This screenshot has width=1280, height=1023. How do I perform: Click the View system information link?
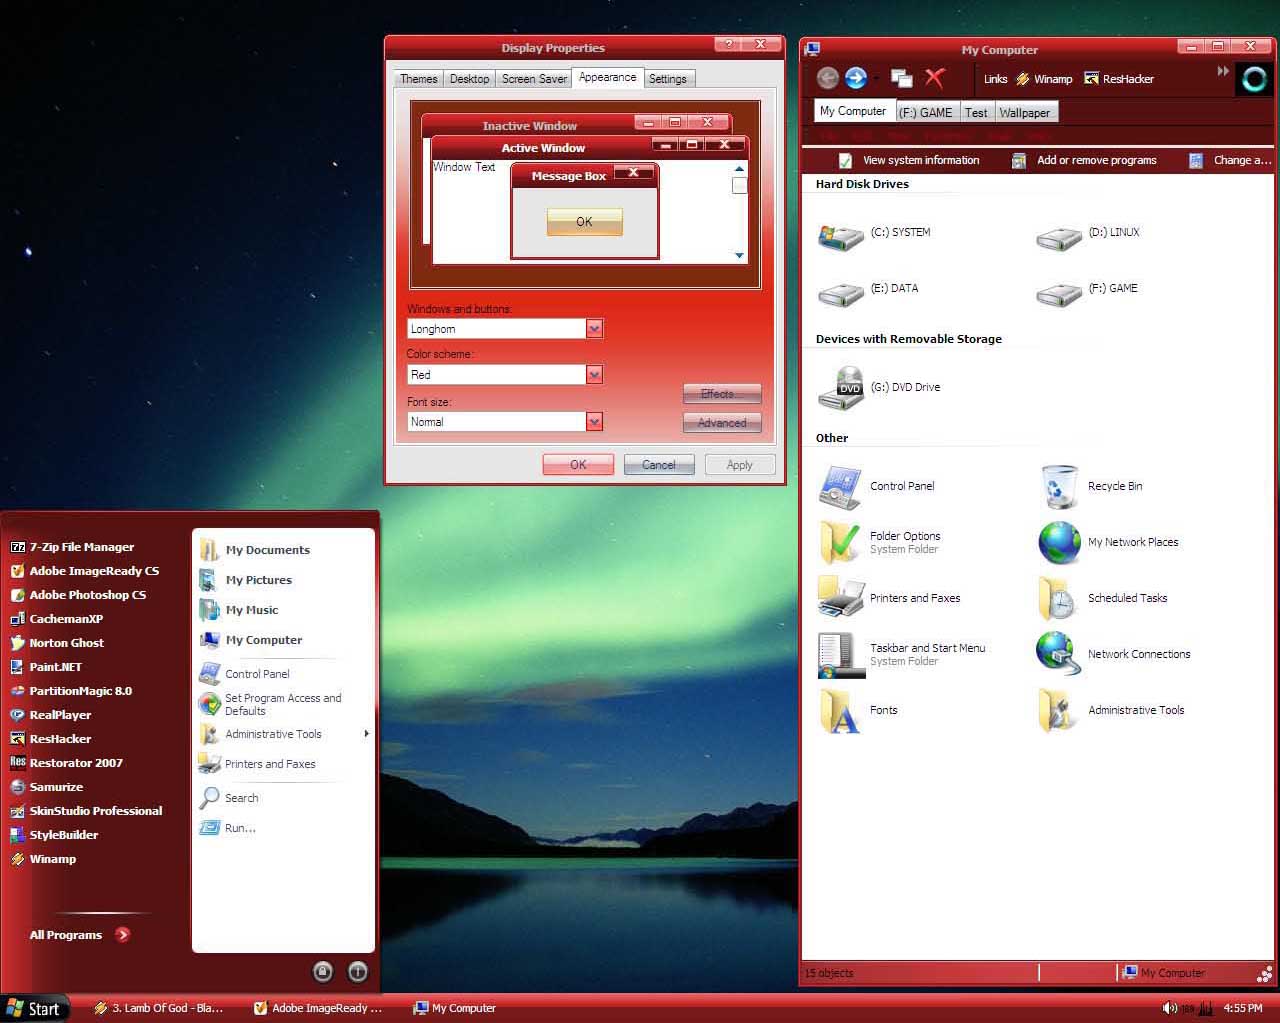(920, 160)
